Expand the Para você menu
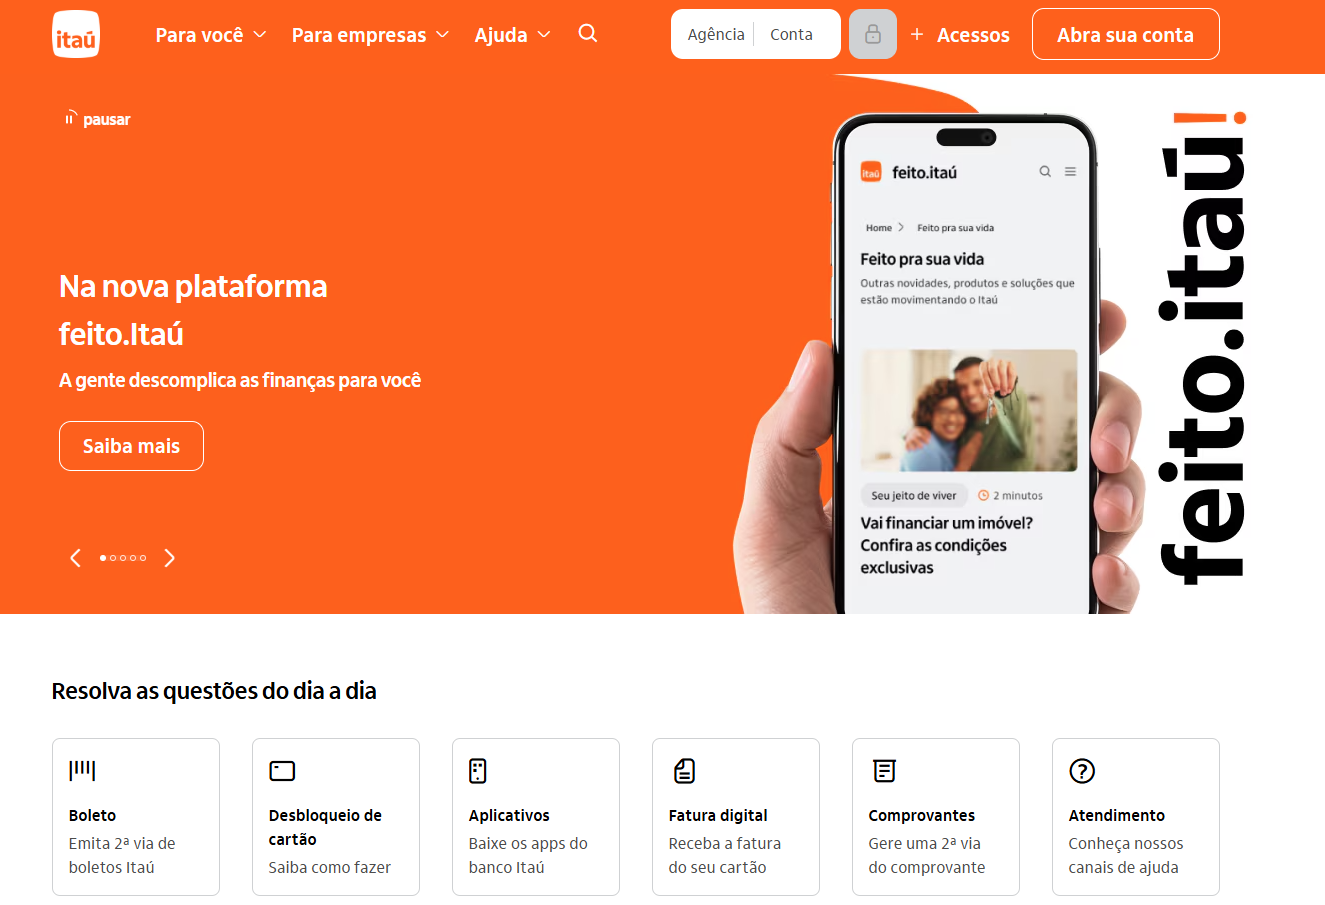Image resolution: width=1325 pixels, height=905 pixels. 211,35
